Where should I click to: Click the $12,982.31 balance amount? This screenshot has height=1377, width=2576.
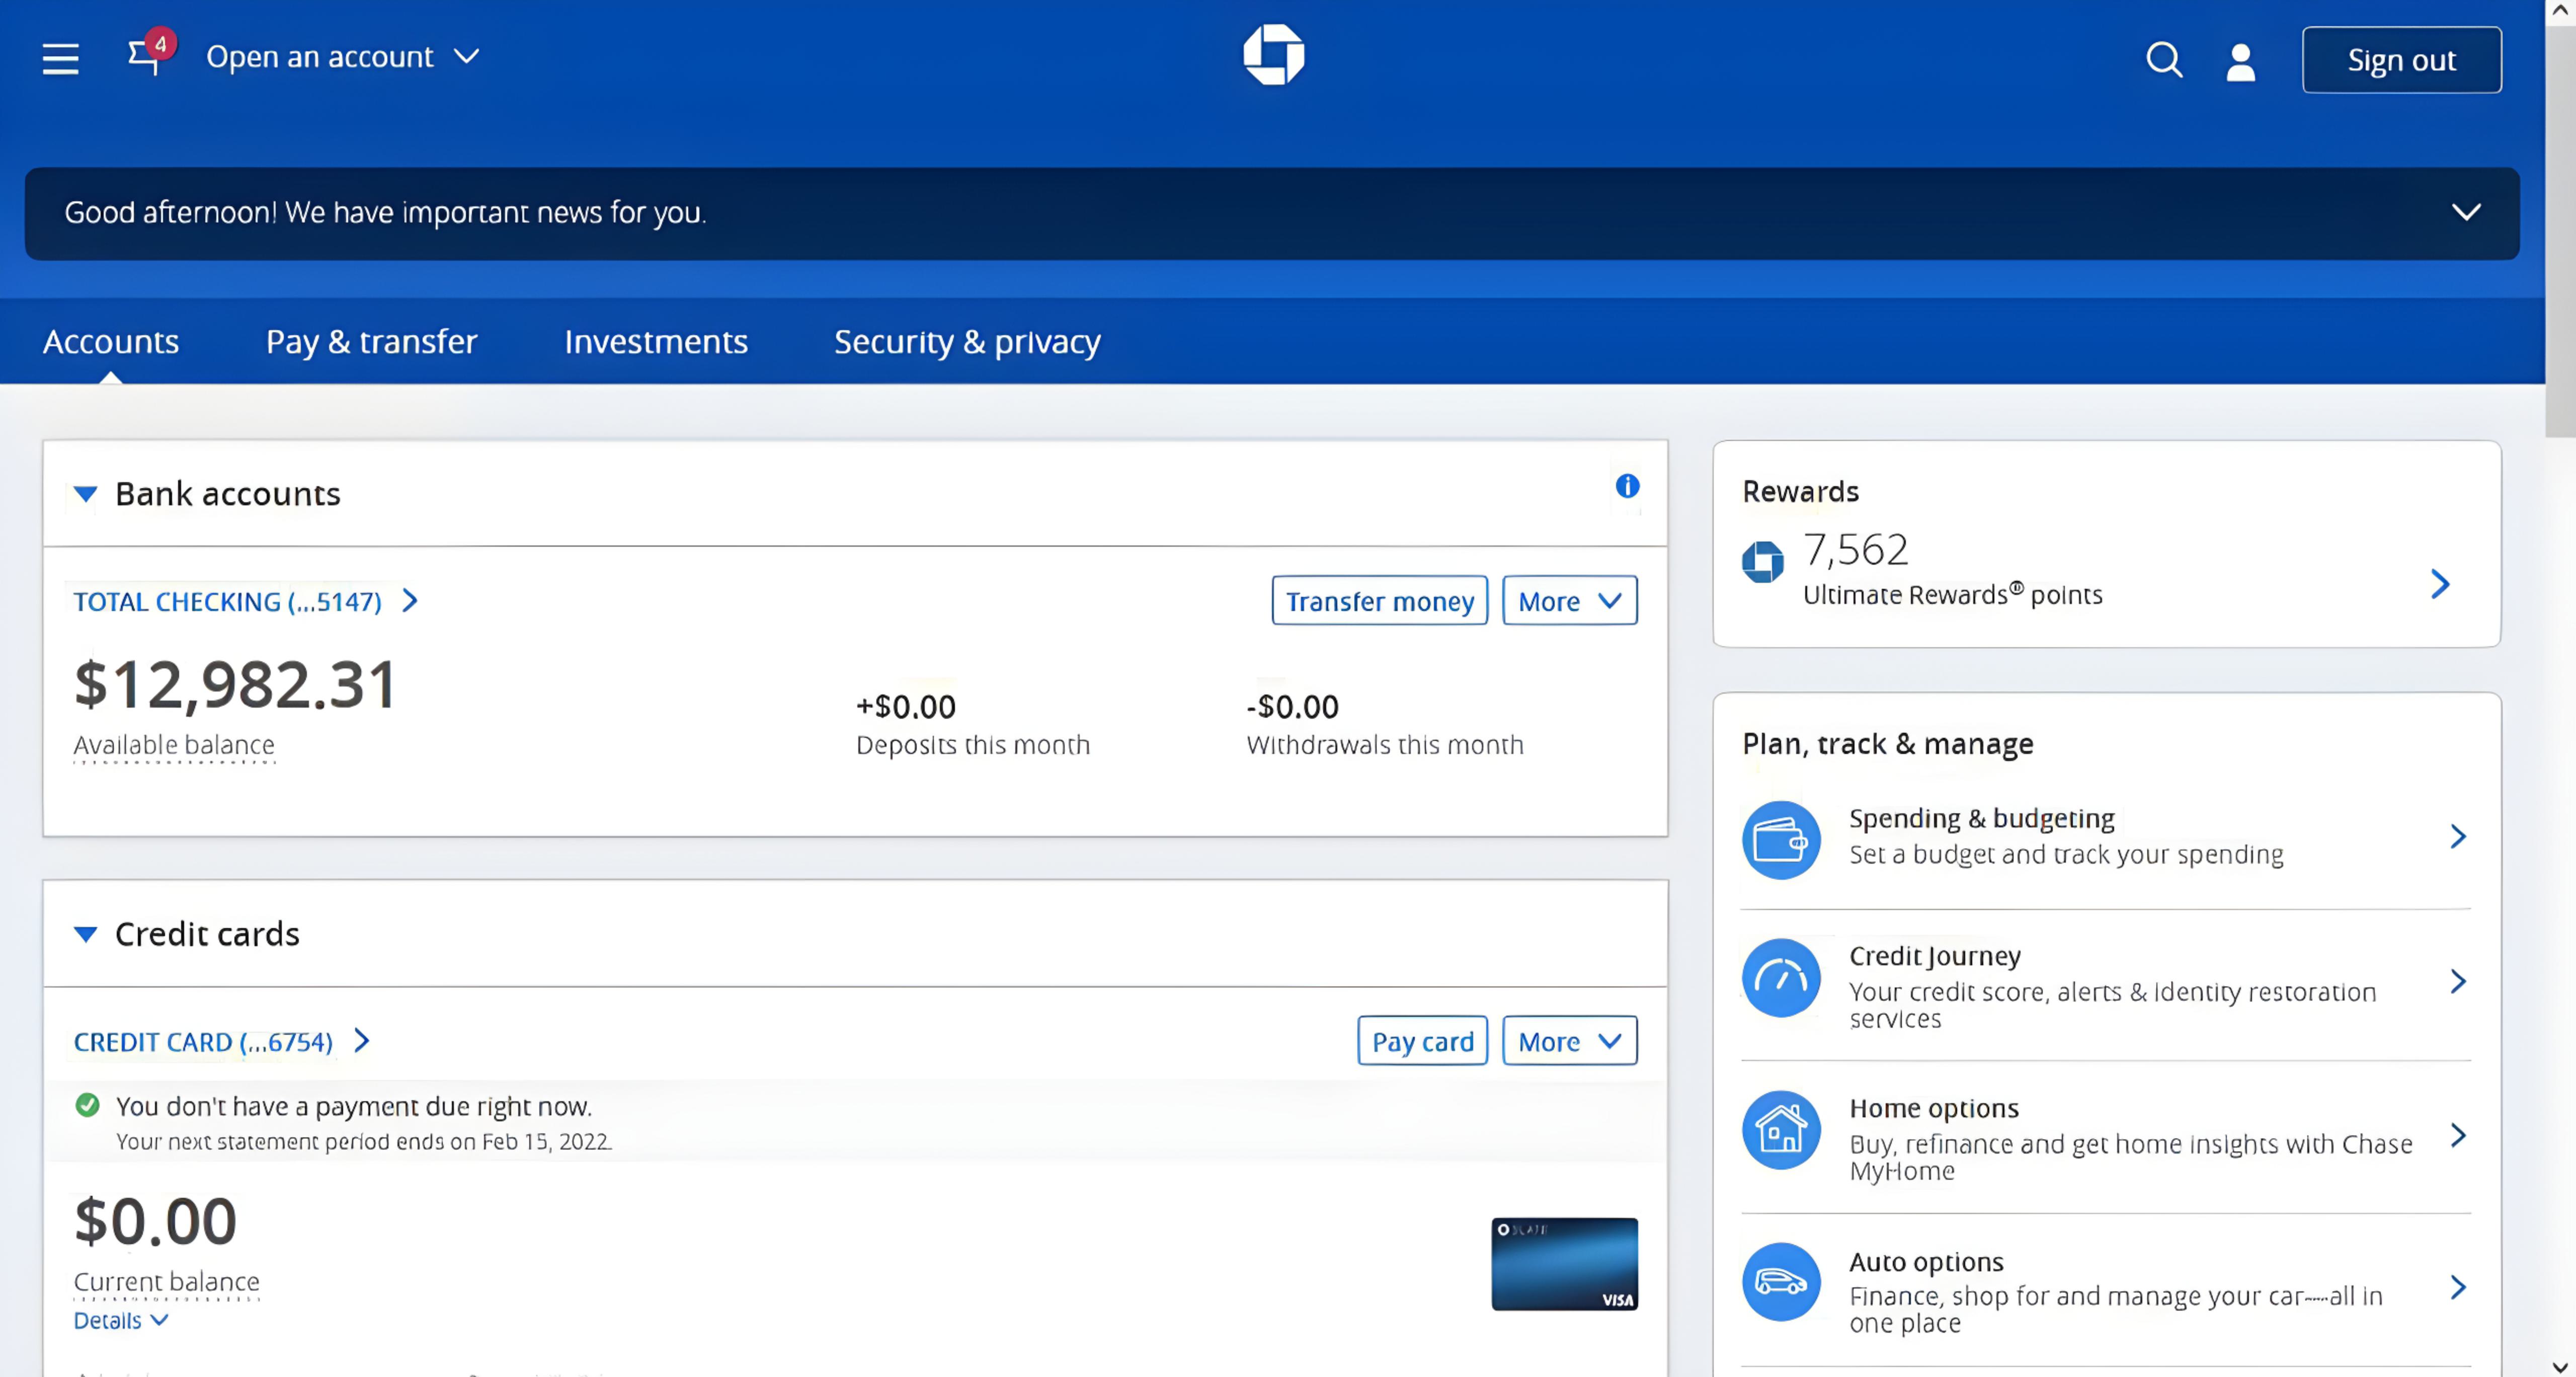[235, 685]
